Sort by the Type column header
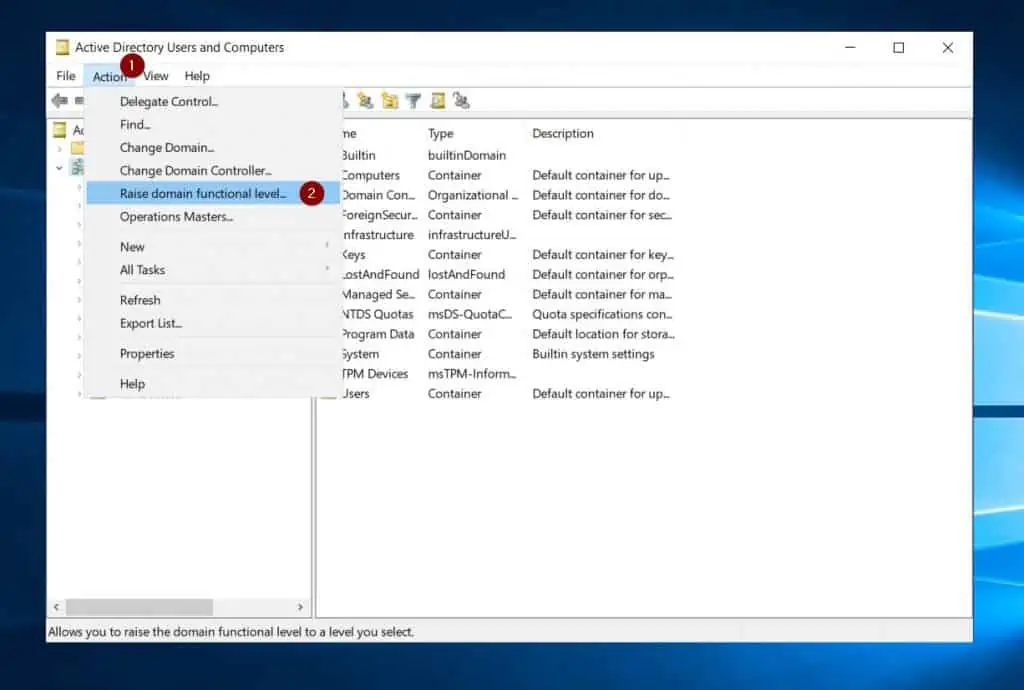The width and height of the screenshot is (1024, 690). [440, 133]
